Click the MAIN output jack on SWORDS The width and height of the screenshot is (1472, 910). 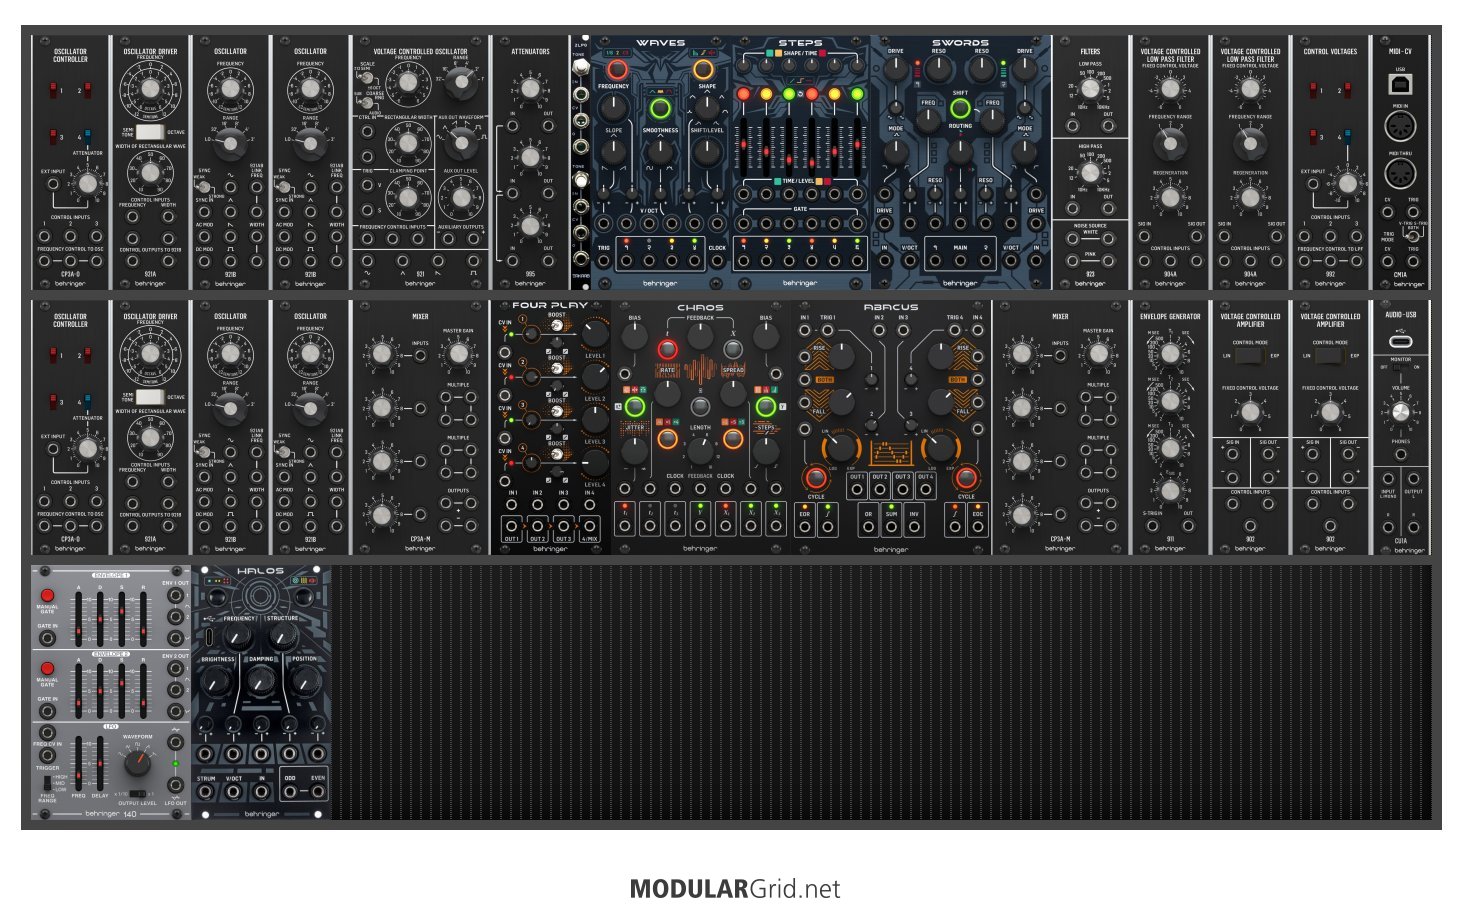pyautogui.click(x=960, y=262)
